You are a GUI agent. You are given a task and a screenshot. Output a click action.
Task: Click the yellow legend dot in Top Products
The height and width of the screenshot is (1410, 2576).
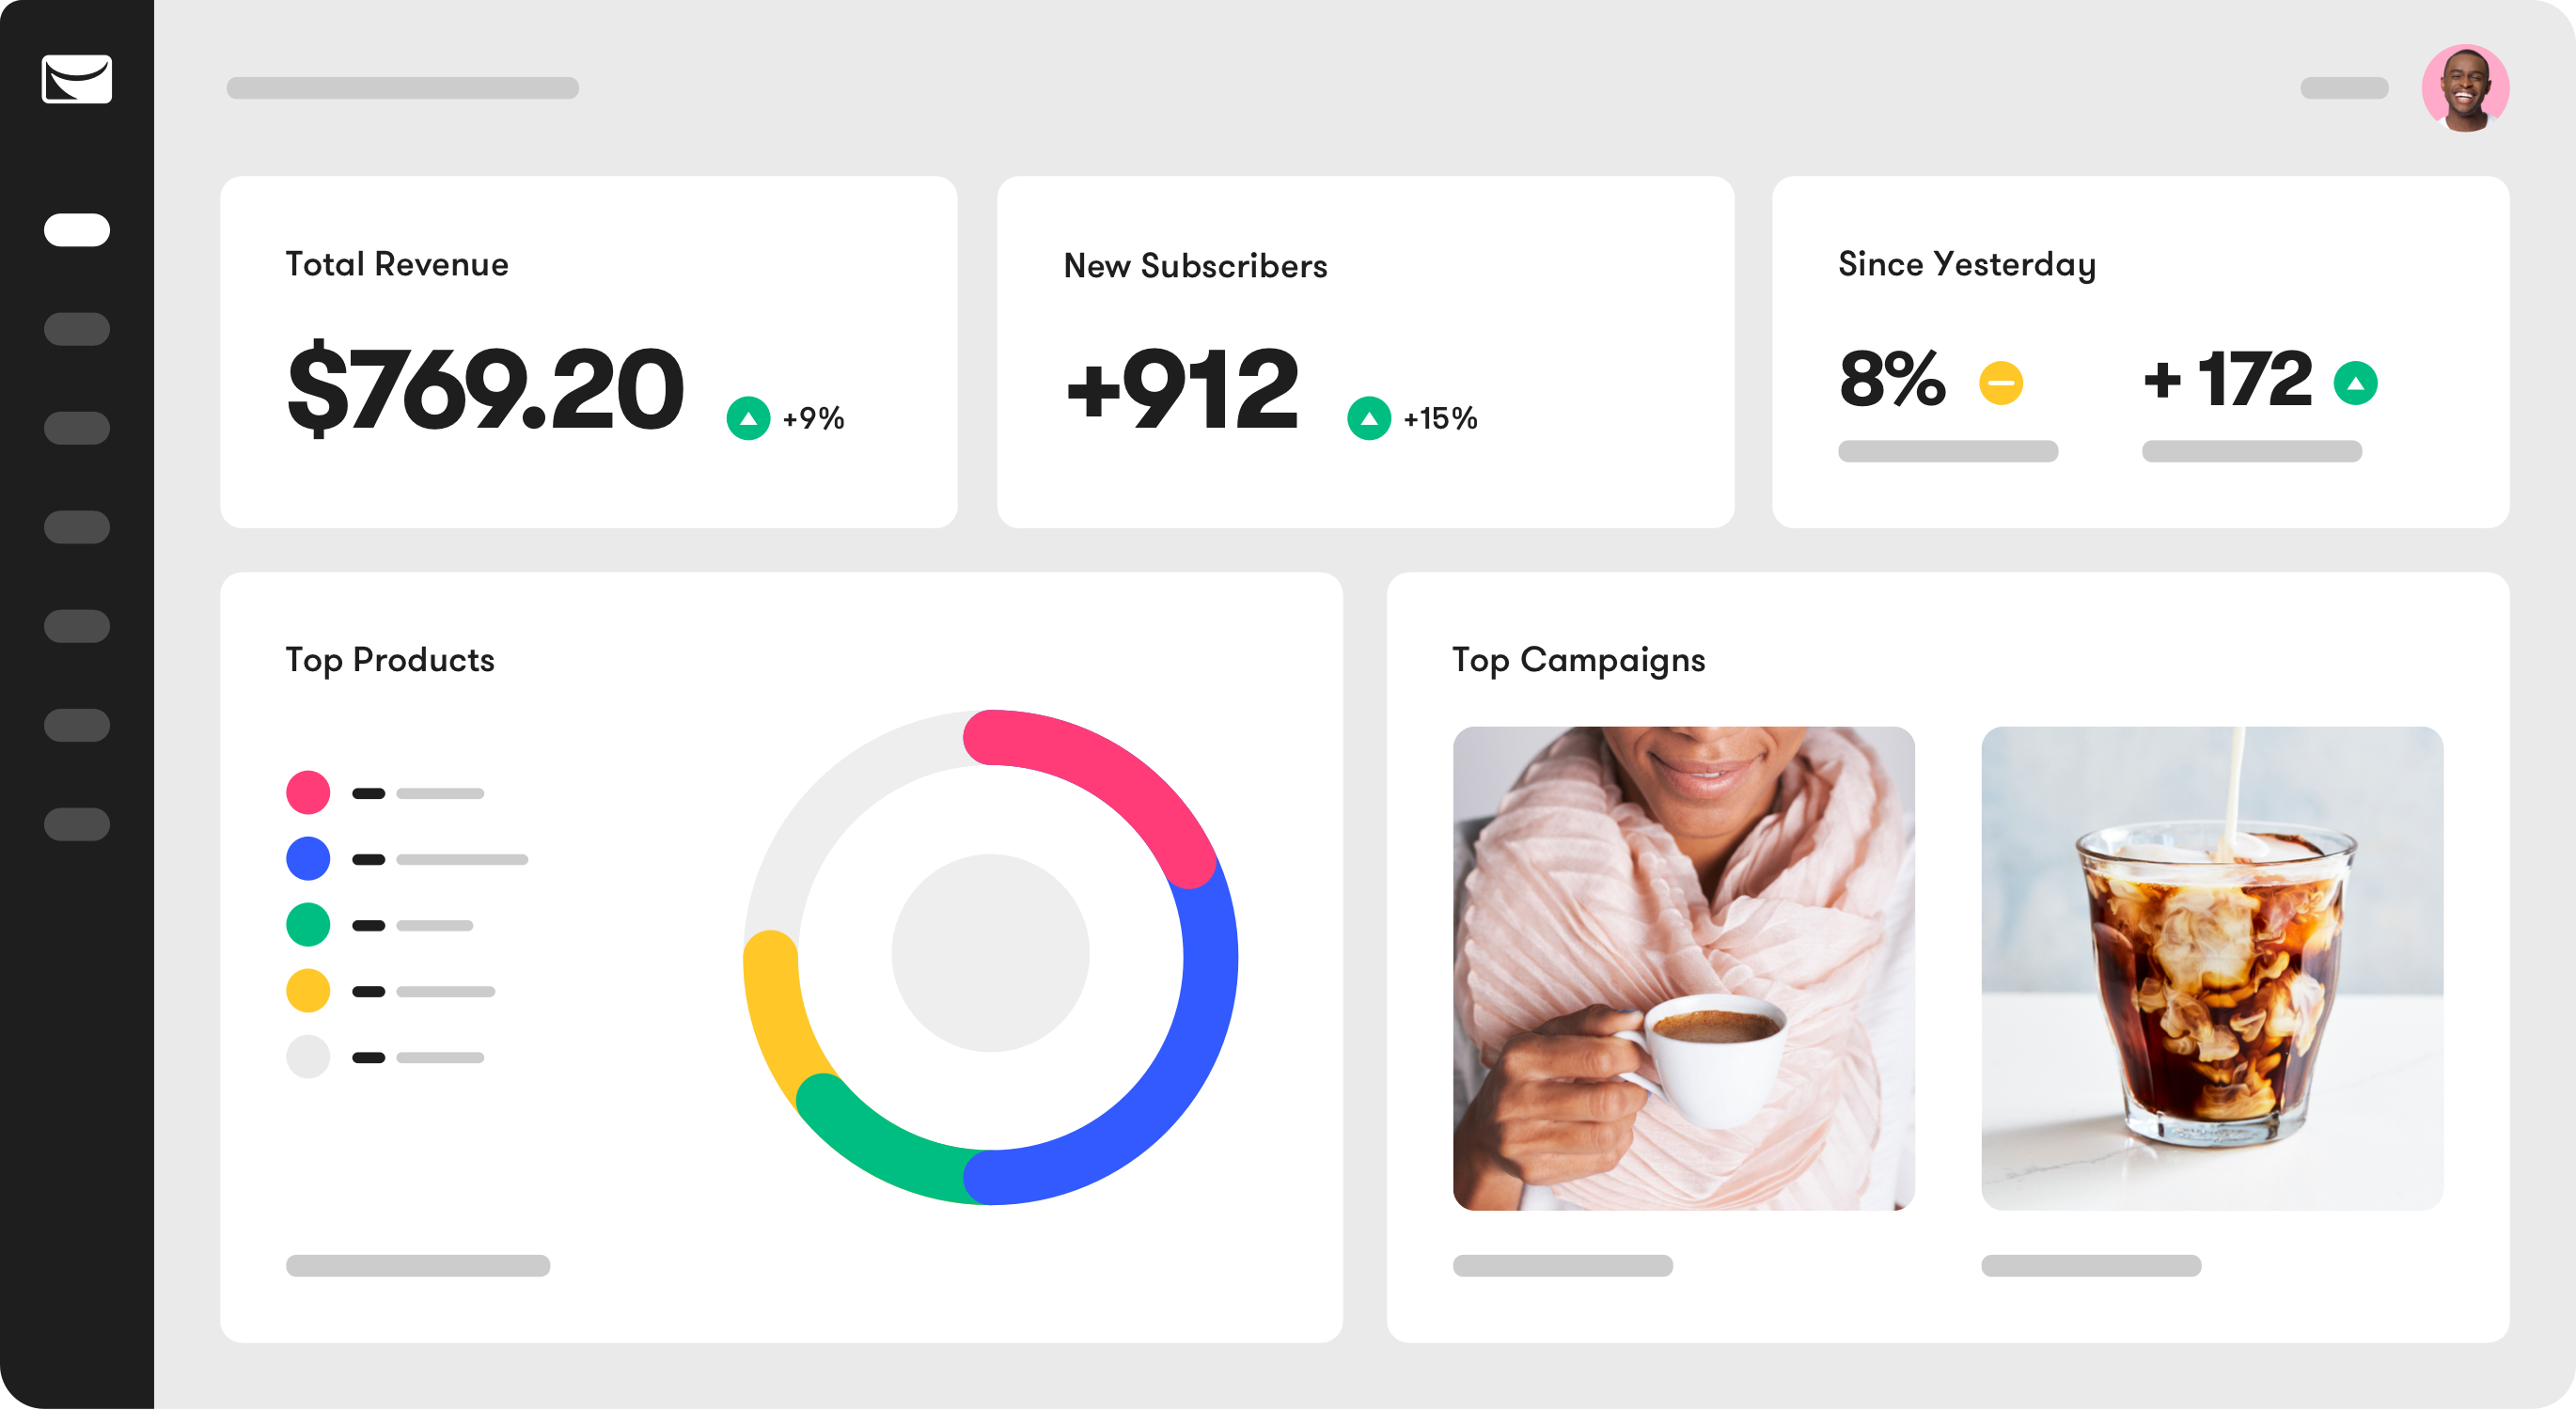(308, 991)
